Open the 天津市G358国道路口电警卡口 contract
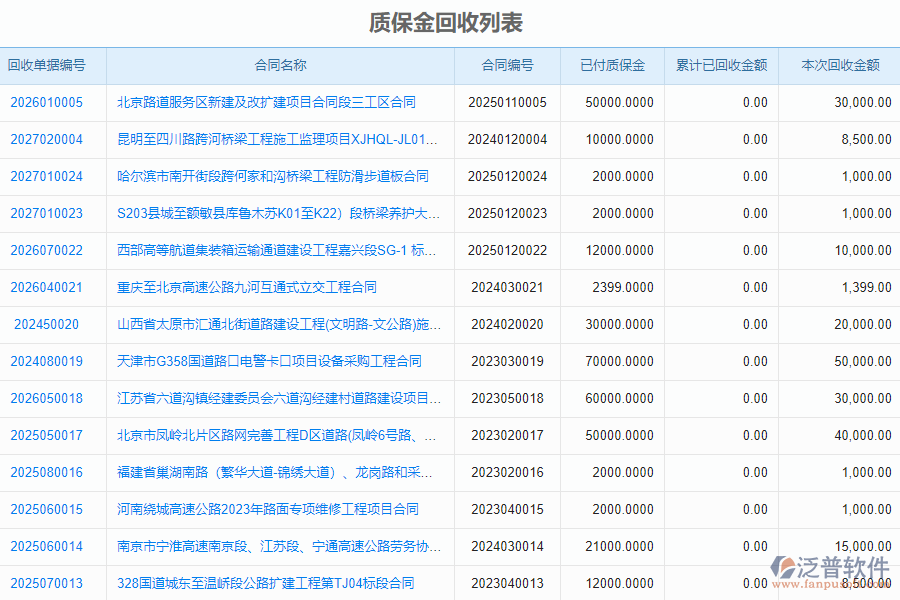 click(264, 361)
